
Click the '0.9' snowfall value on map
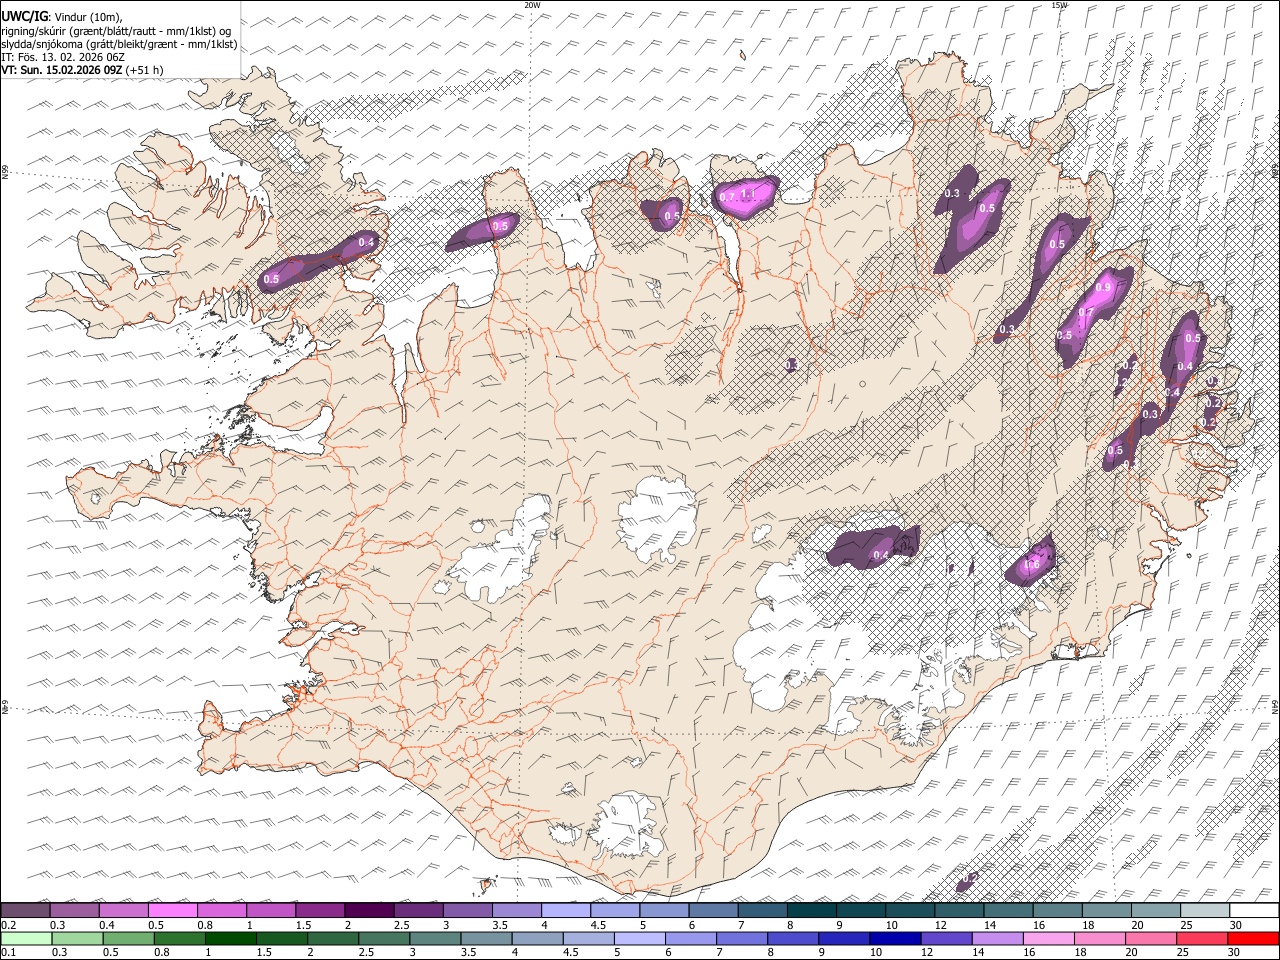point(1103,287)
